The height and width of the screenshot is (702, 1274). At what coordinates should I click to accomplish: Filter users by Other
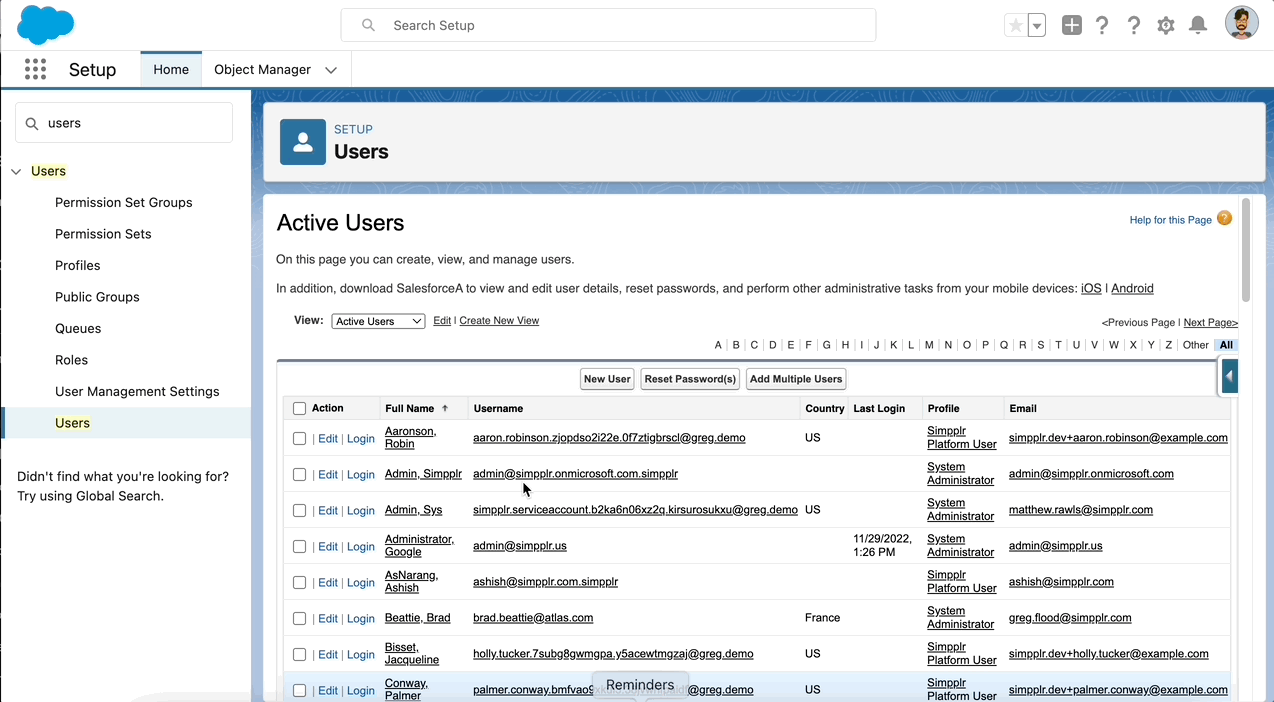(x=1196, y=345)
